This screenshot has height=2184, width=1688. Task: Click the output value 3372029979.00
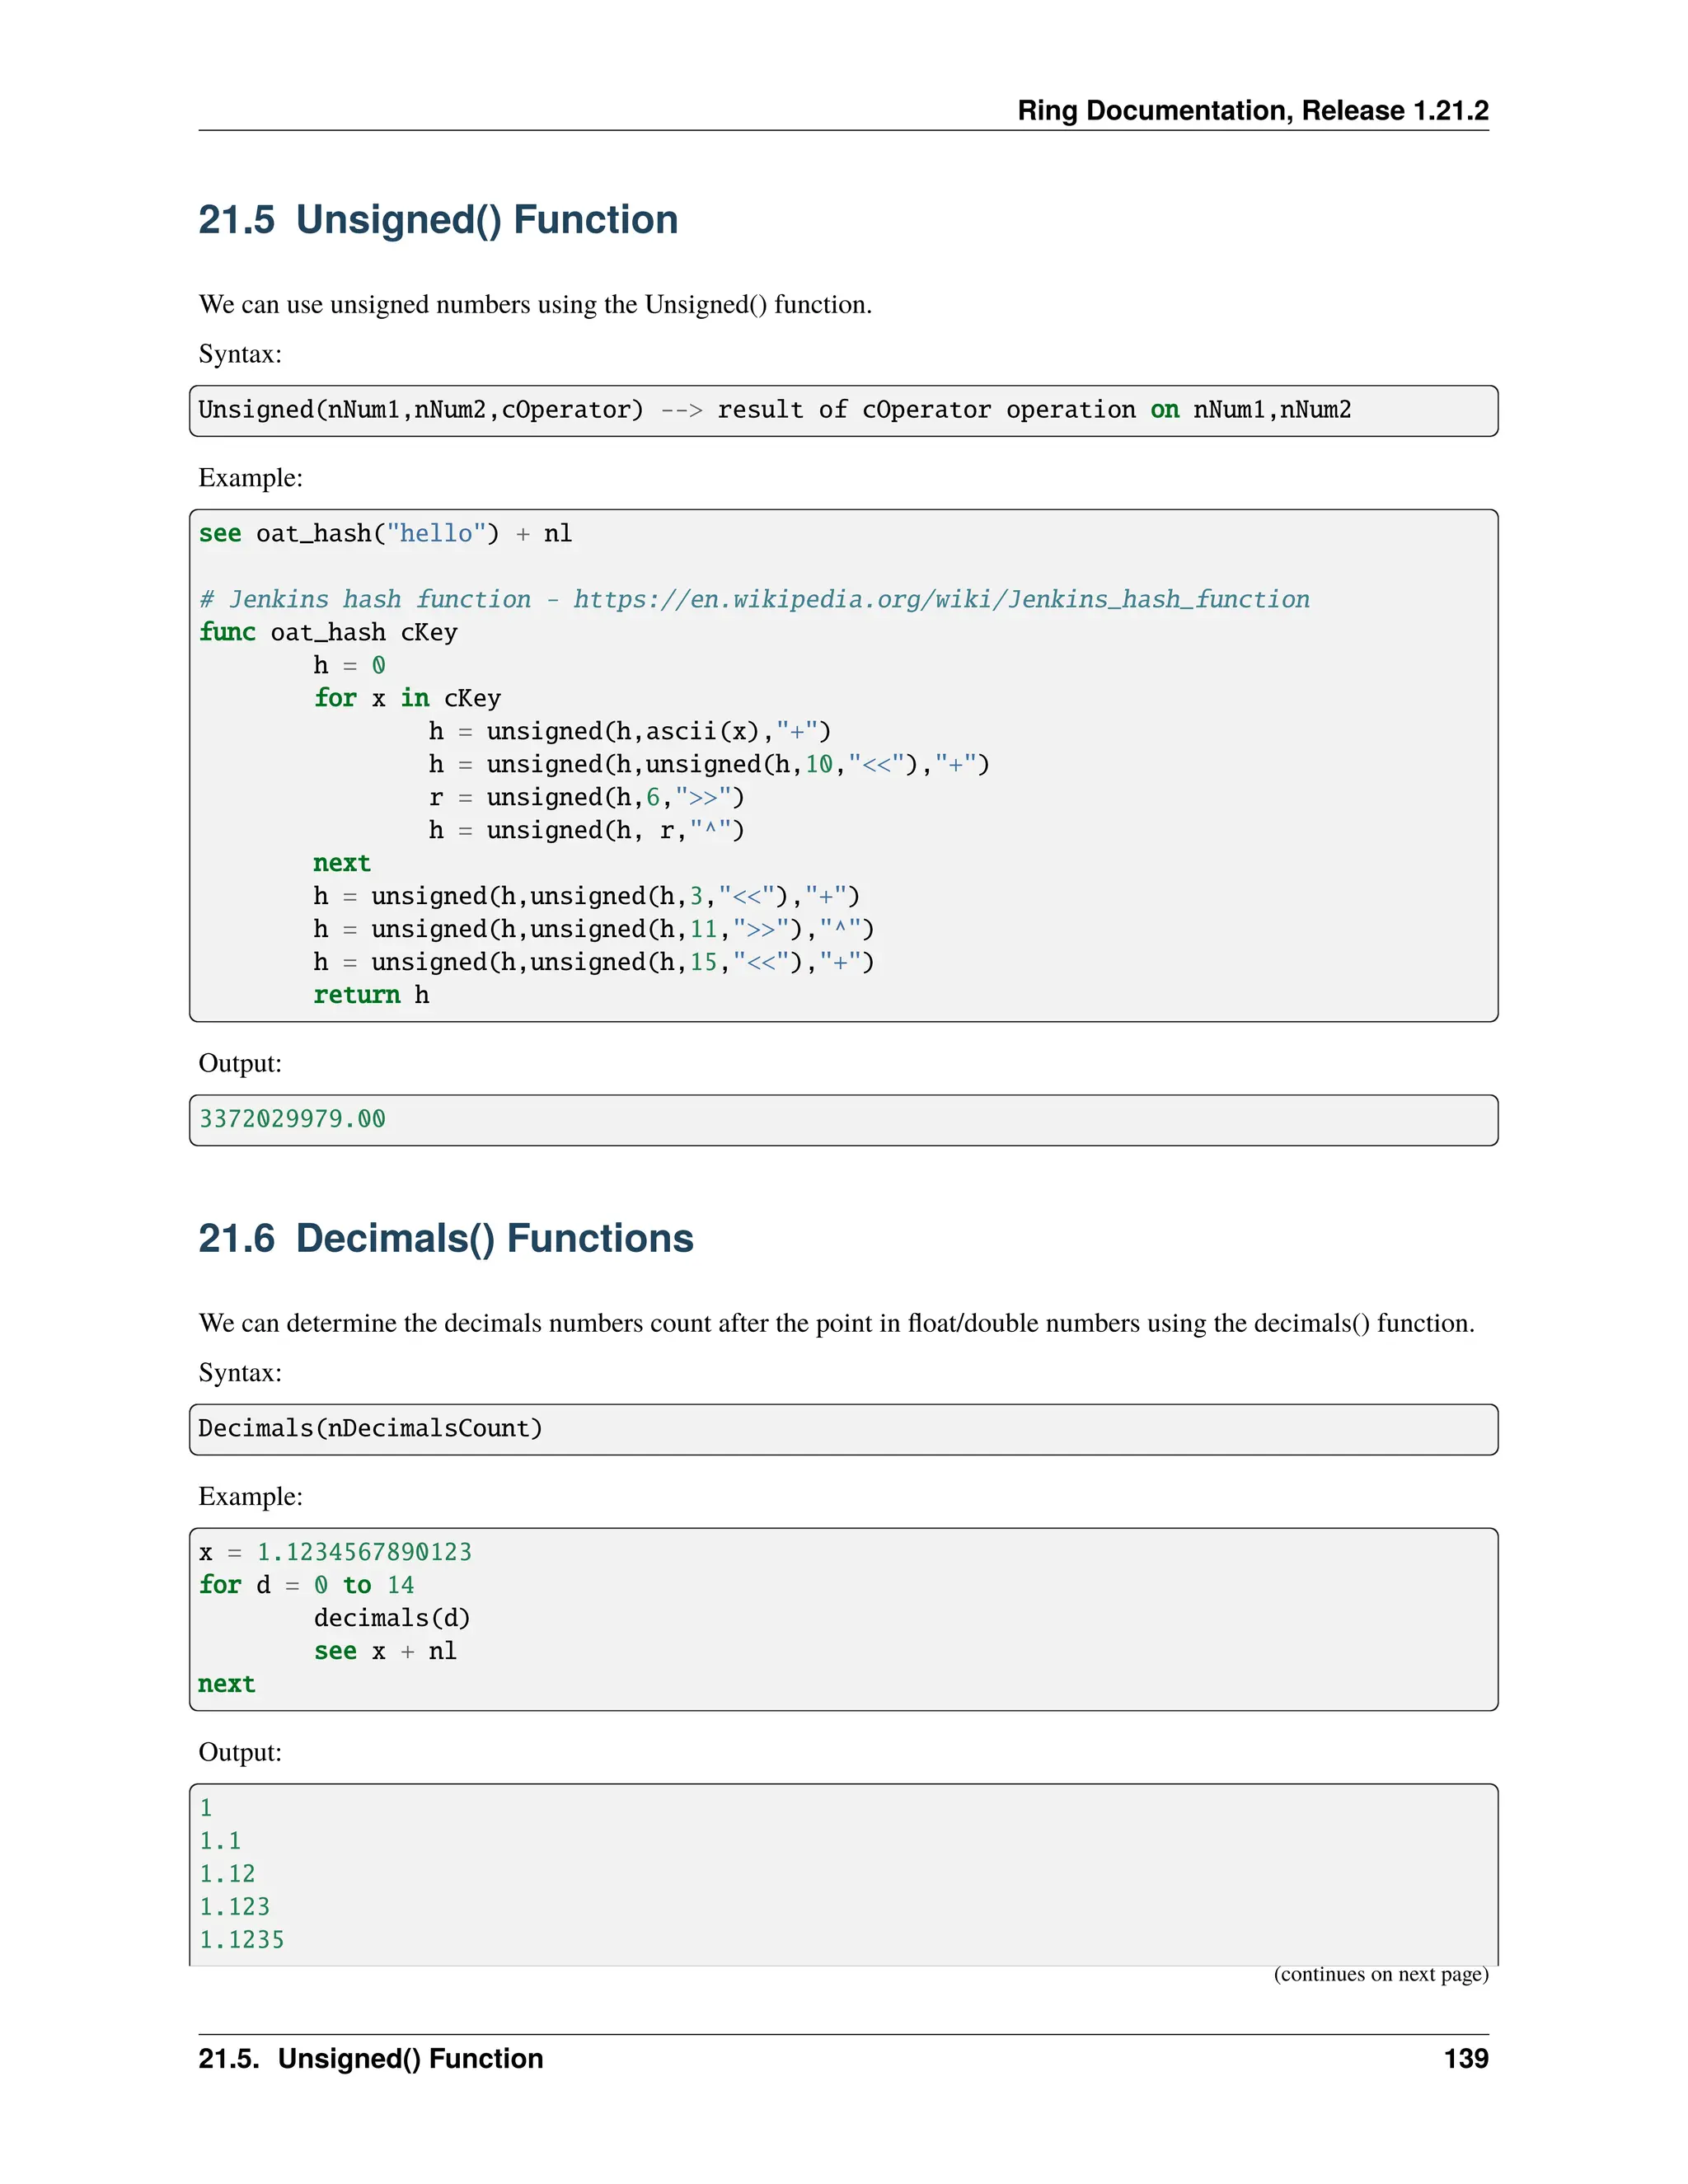[292, 1119]
